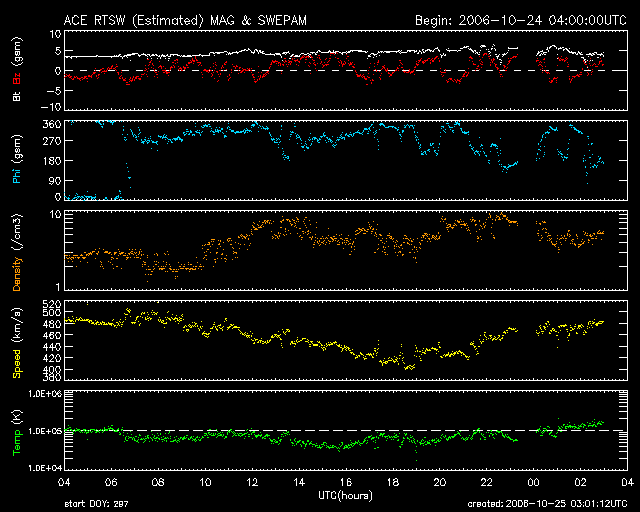
Task: Click the '08' hour label on time axis
Action: tap(158, 483)
